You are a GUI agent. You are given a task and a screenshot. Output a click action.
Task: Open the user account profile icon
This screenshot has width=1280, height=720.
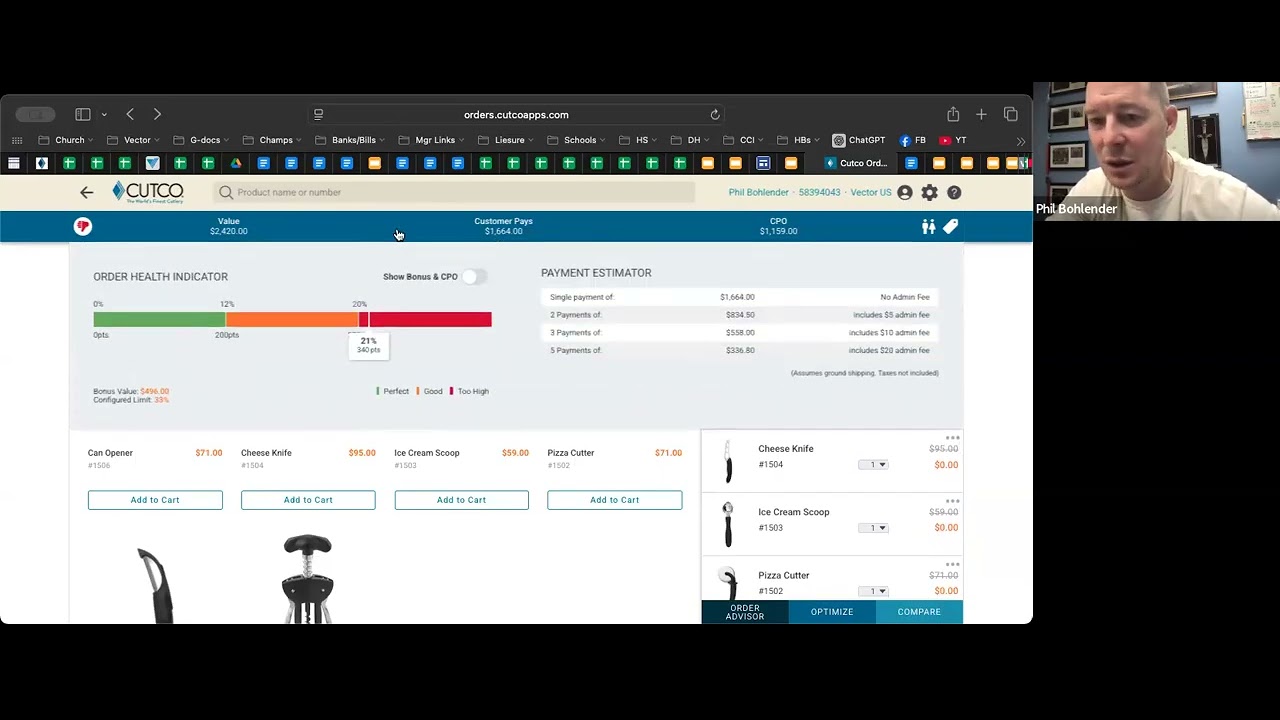(x=905, y=193)
